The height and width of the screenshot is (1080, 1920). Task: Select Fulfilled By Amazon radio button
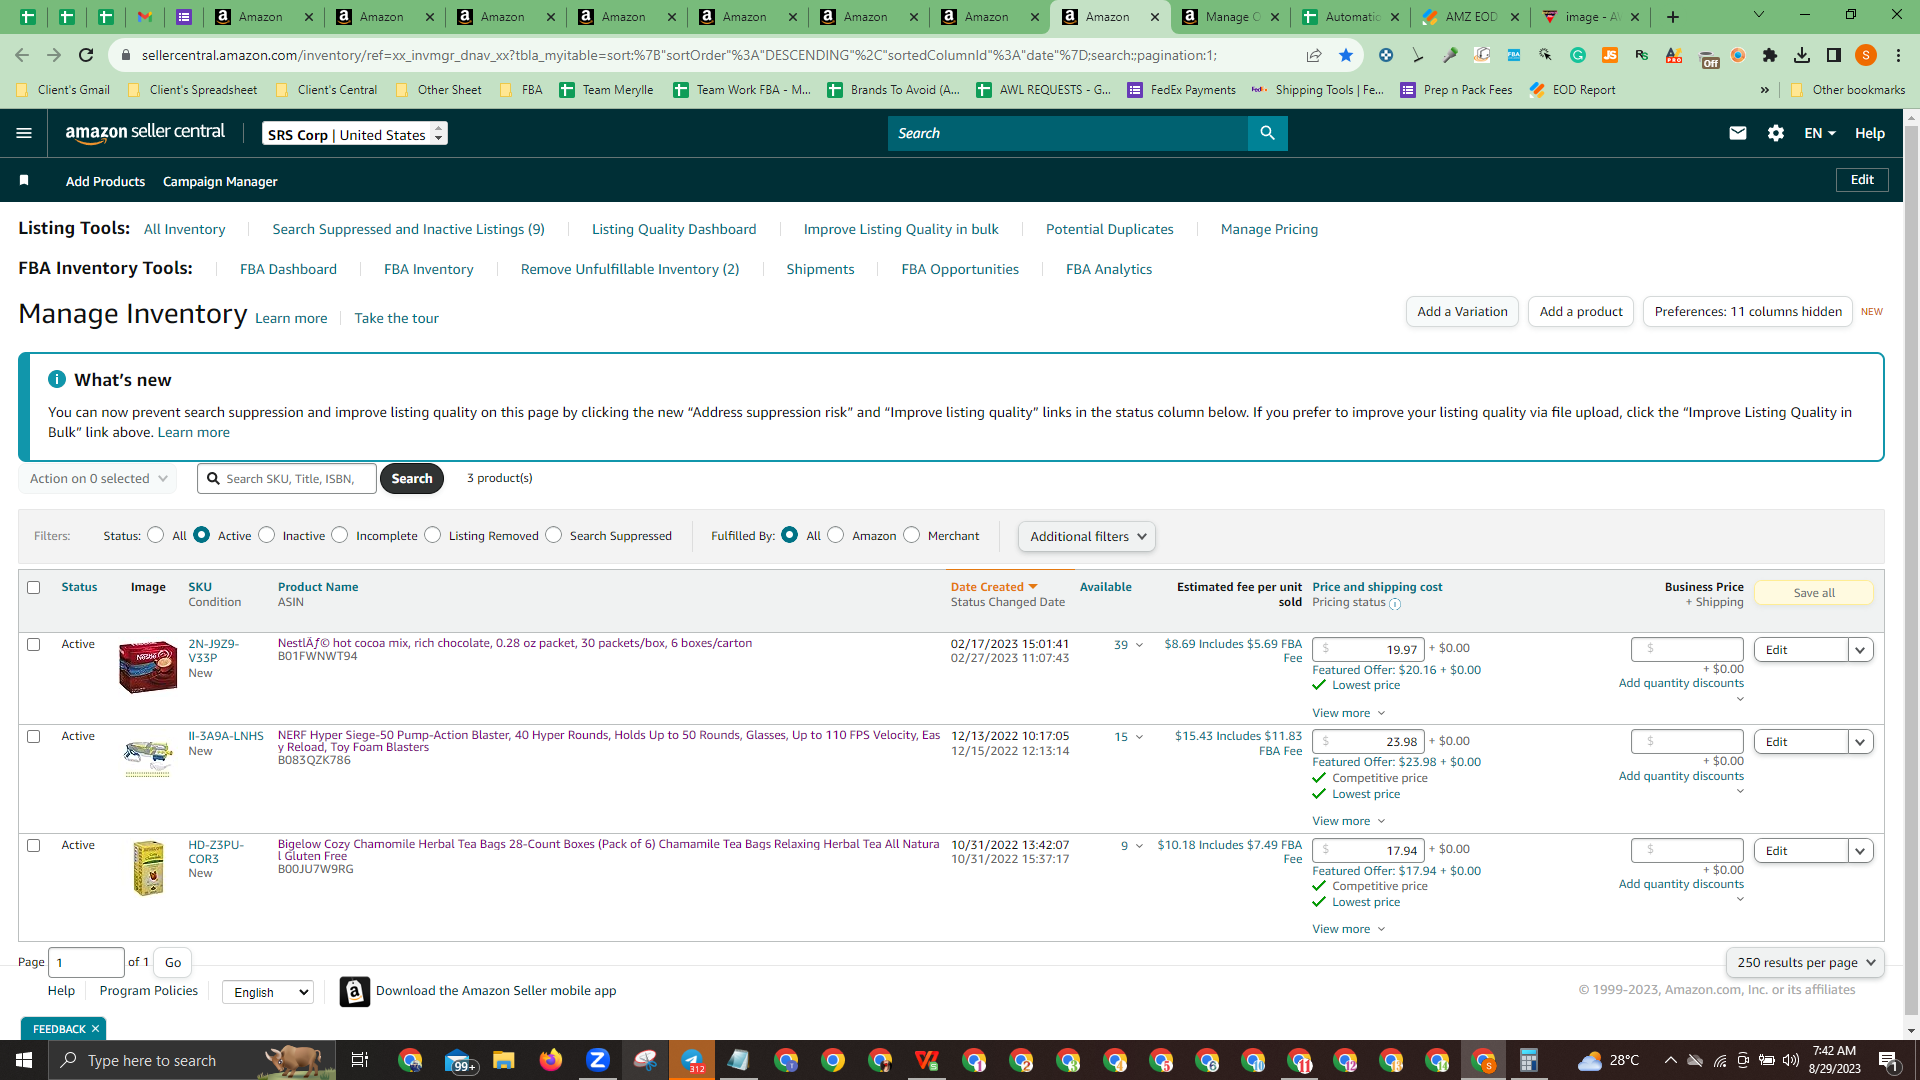click(836, 535)
